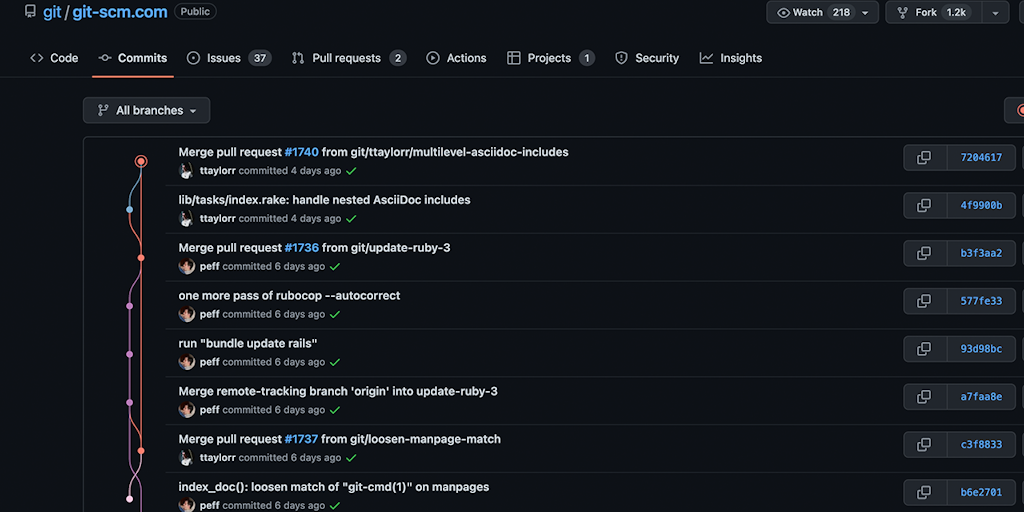Click peff avatar on rubocop commit row
The height and width of the screenshot is (512, 1024).
[x=187, y=314]
